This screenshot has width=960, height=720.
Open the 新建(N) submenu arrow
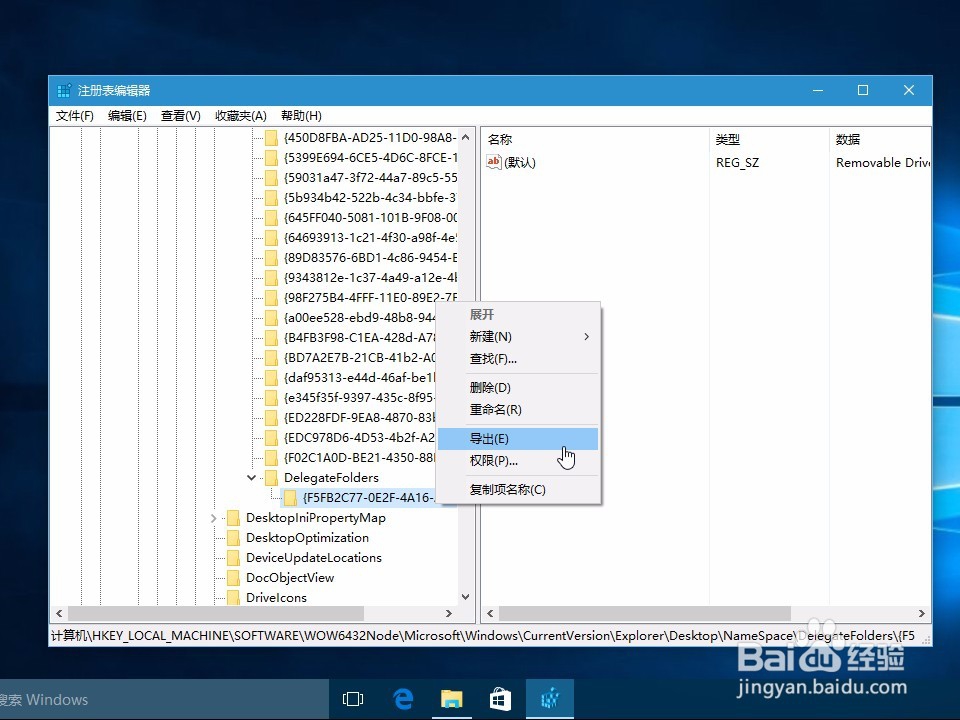click(587, 337)
